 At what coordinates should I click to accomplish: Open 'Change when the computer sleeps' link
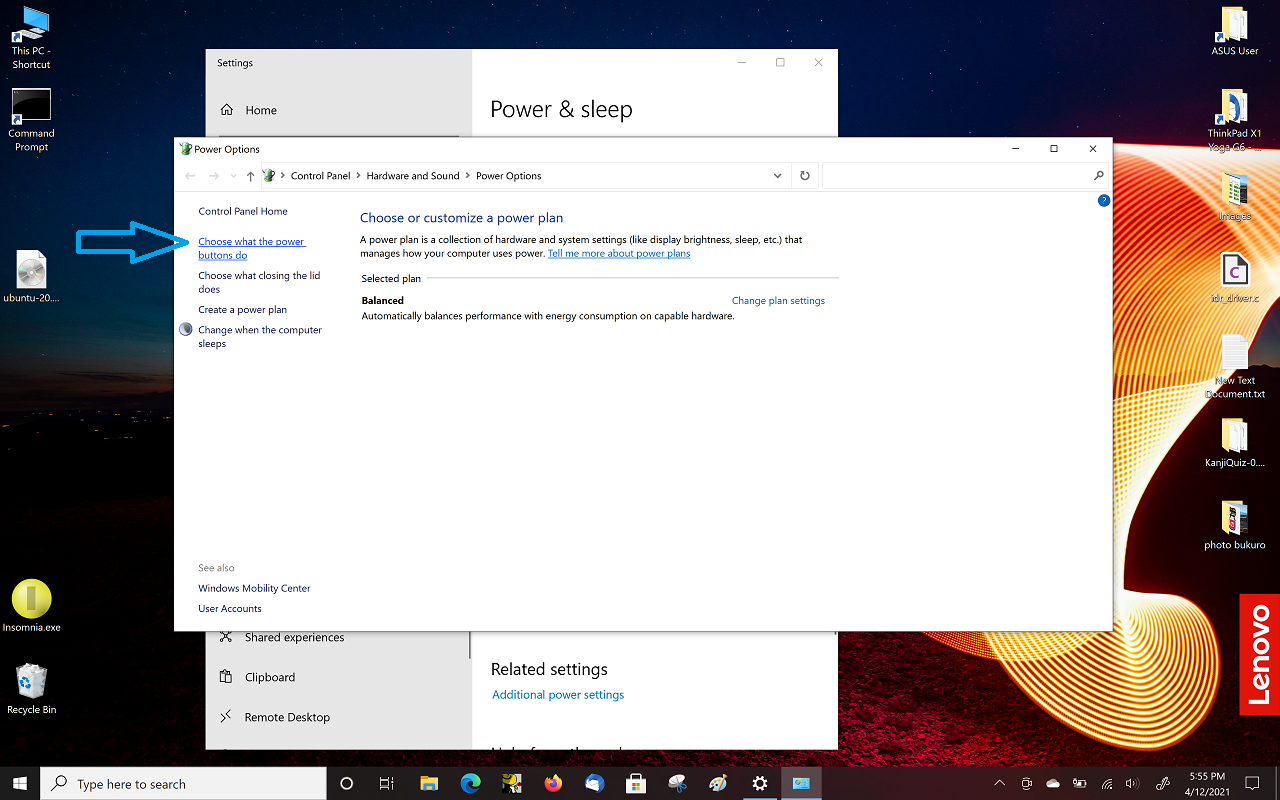tap(260, 336)
